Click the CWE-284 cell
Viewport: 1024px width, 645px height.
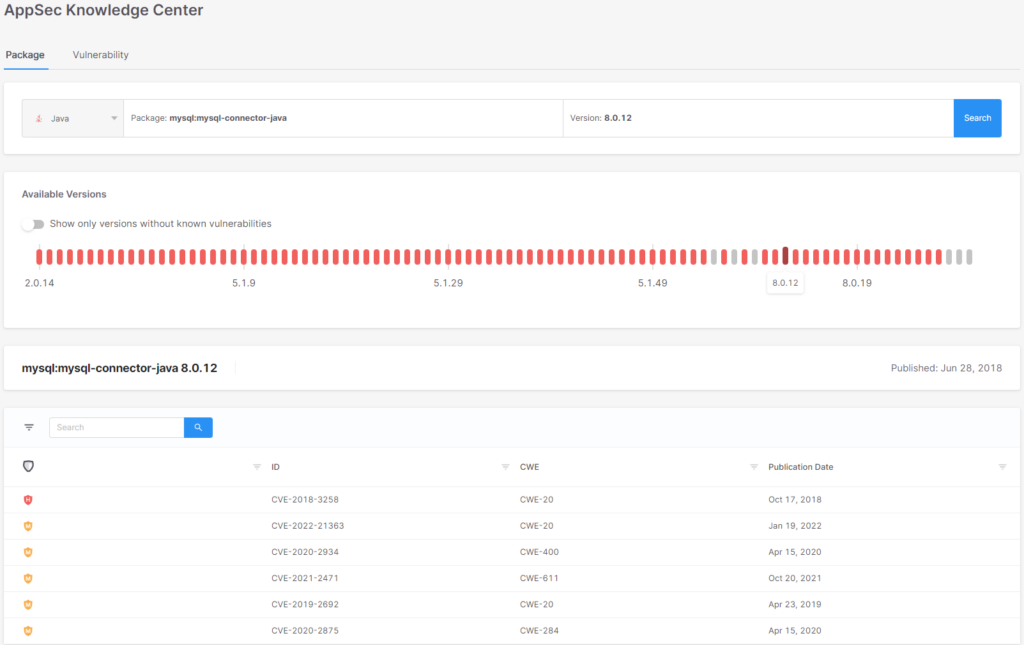(539, 631)
